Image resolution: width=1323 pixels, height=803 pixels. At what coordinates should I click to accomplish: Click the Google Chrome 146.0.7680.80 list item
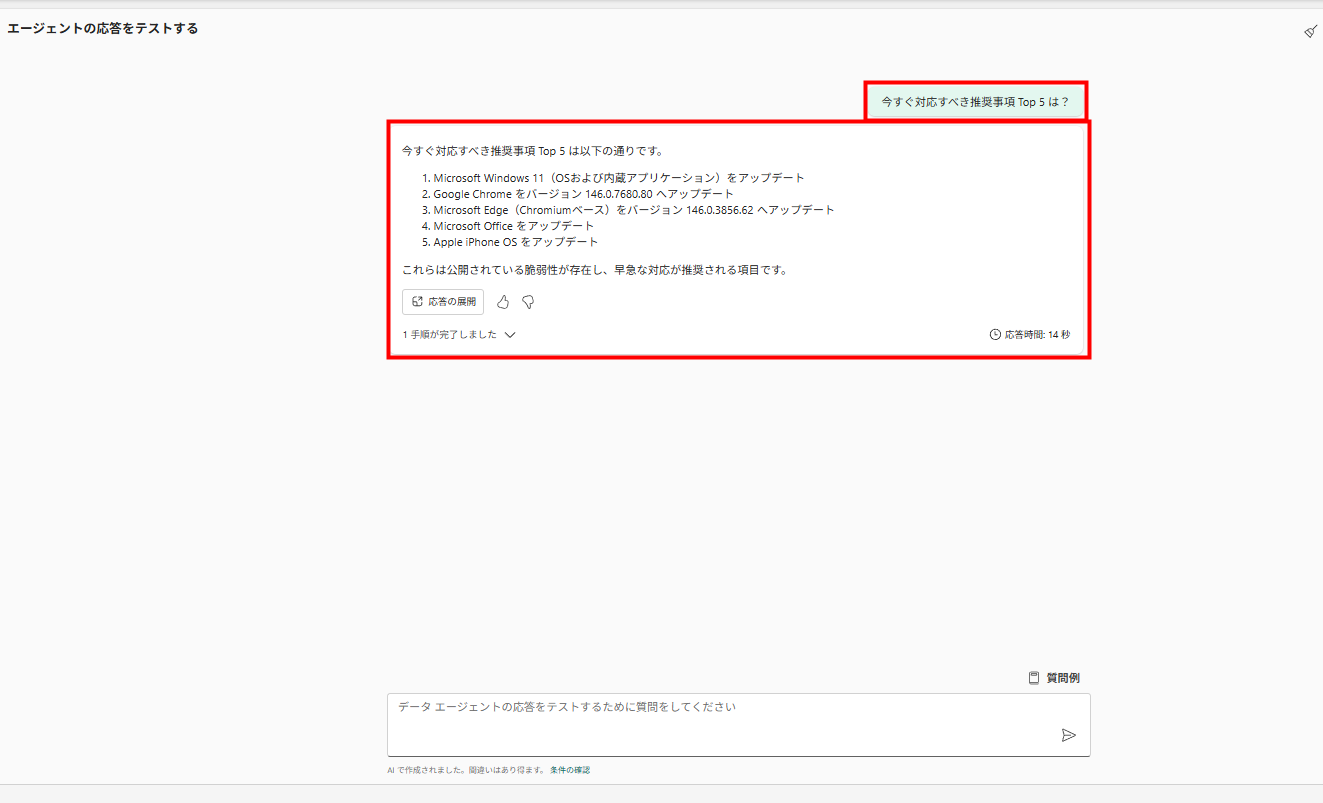[583, 194]
